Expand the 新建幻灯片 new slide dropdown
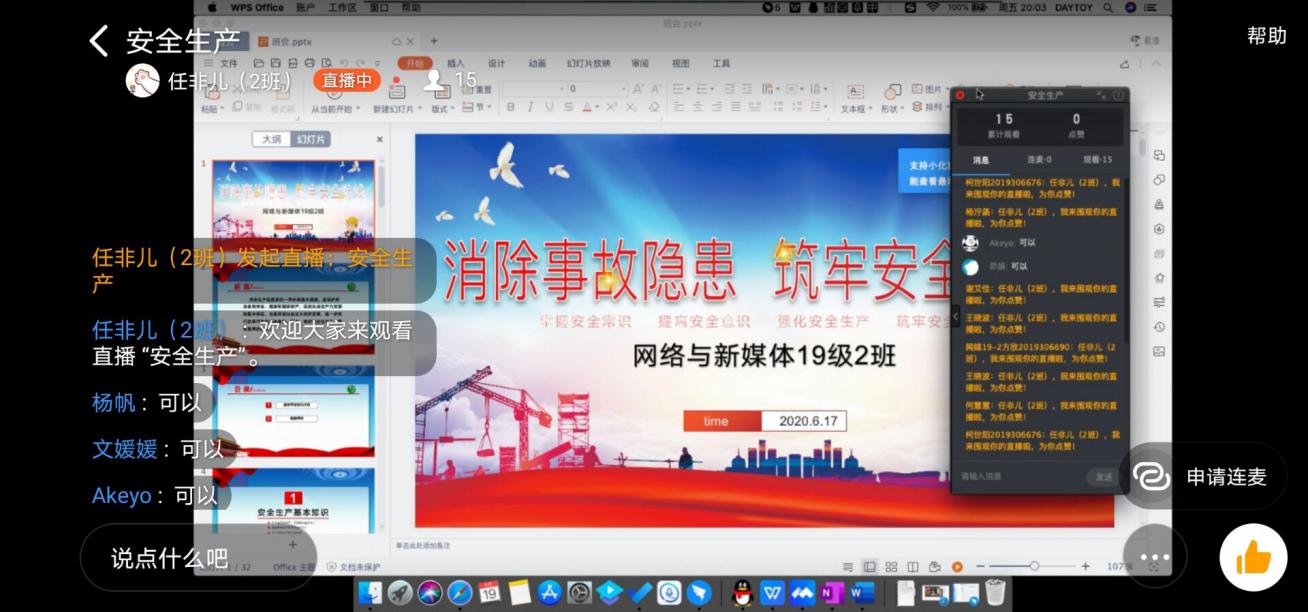The height and width of the screenshot is (612, 1308). (395, 108)
